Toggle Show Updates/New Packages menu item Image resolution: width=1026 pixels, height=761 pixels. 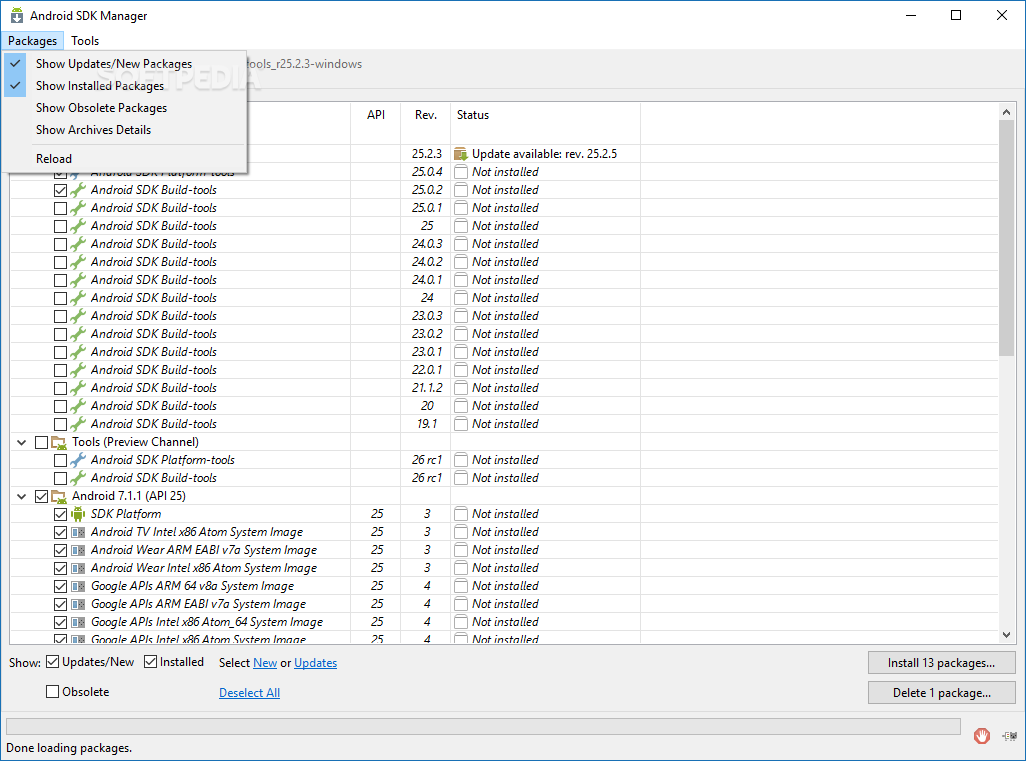[x=124, y=63]
